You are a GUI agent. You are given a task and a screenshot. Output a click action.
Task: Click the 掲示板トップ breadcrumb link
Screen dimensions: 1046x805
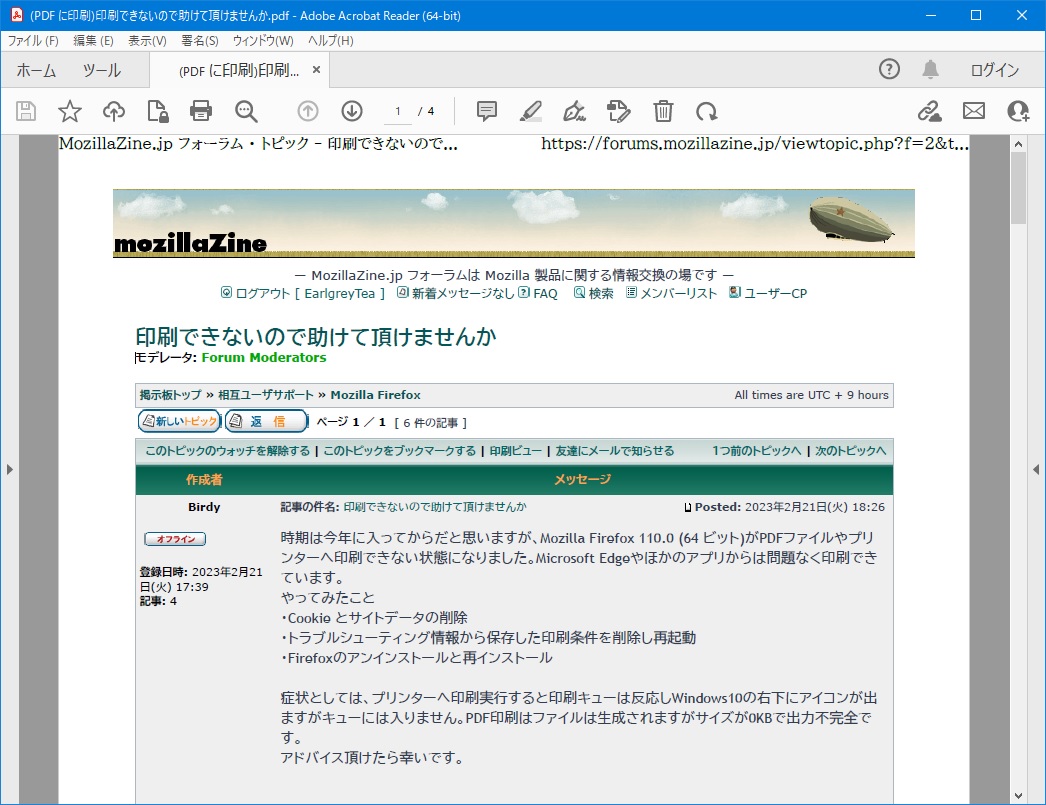click(x=170, y=395)
